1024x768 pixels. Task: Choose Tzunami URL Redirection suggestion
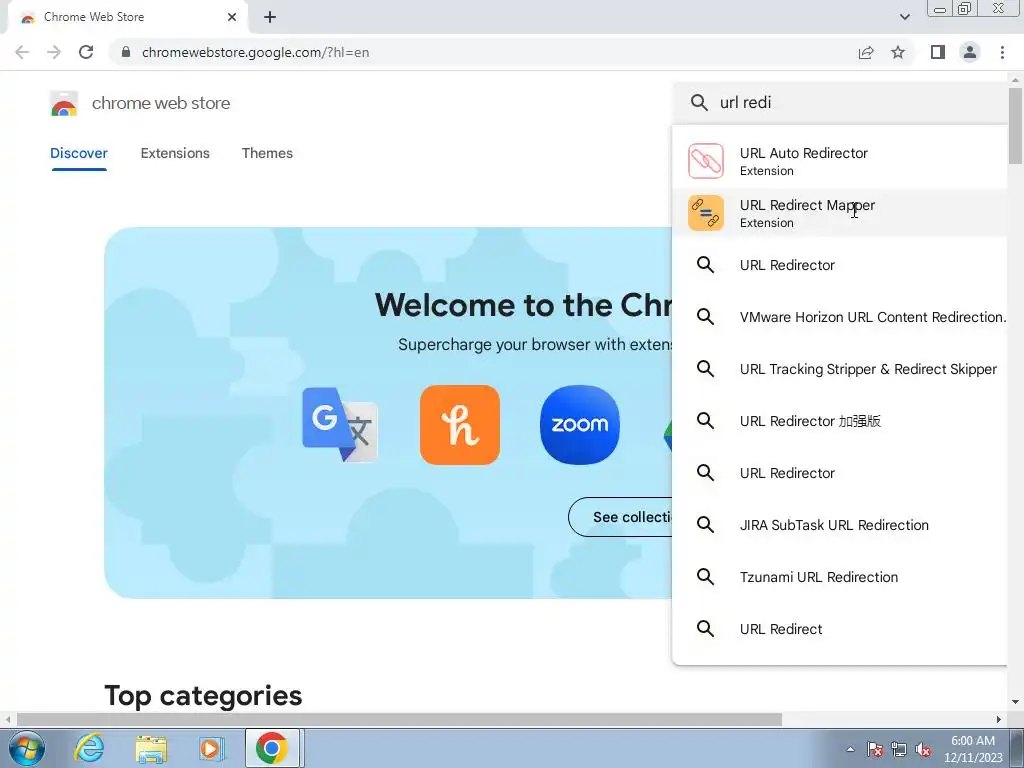tap(840, 577)
